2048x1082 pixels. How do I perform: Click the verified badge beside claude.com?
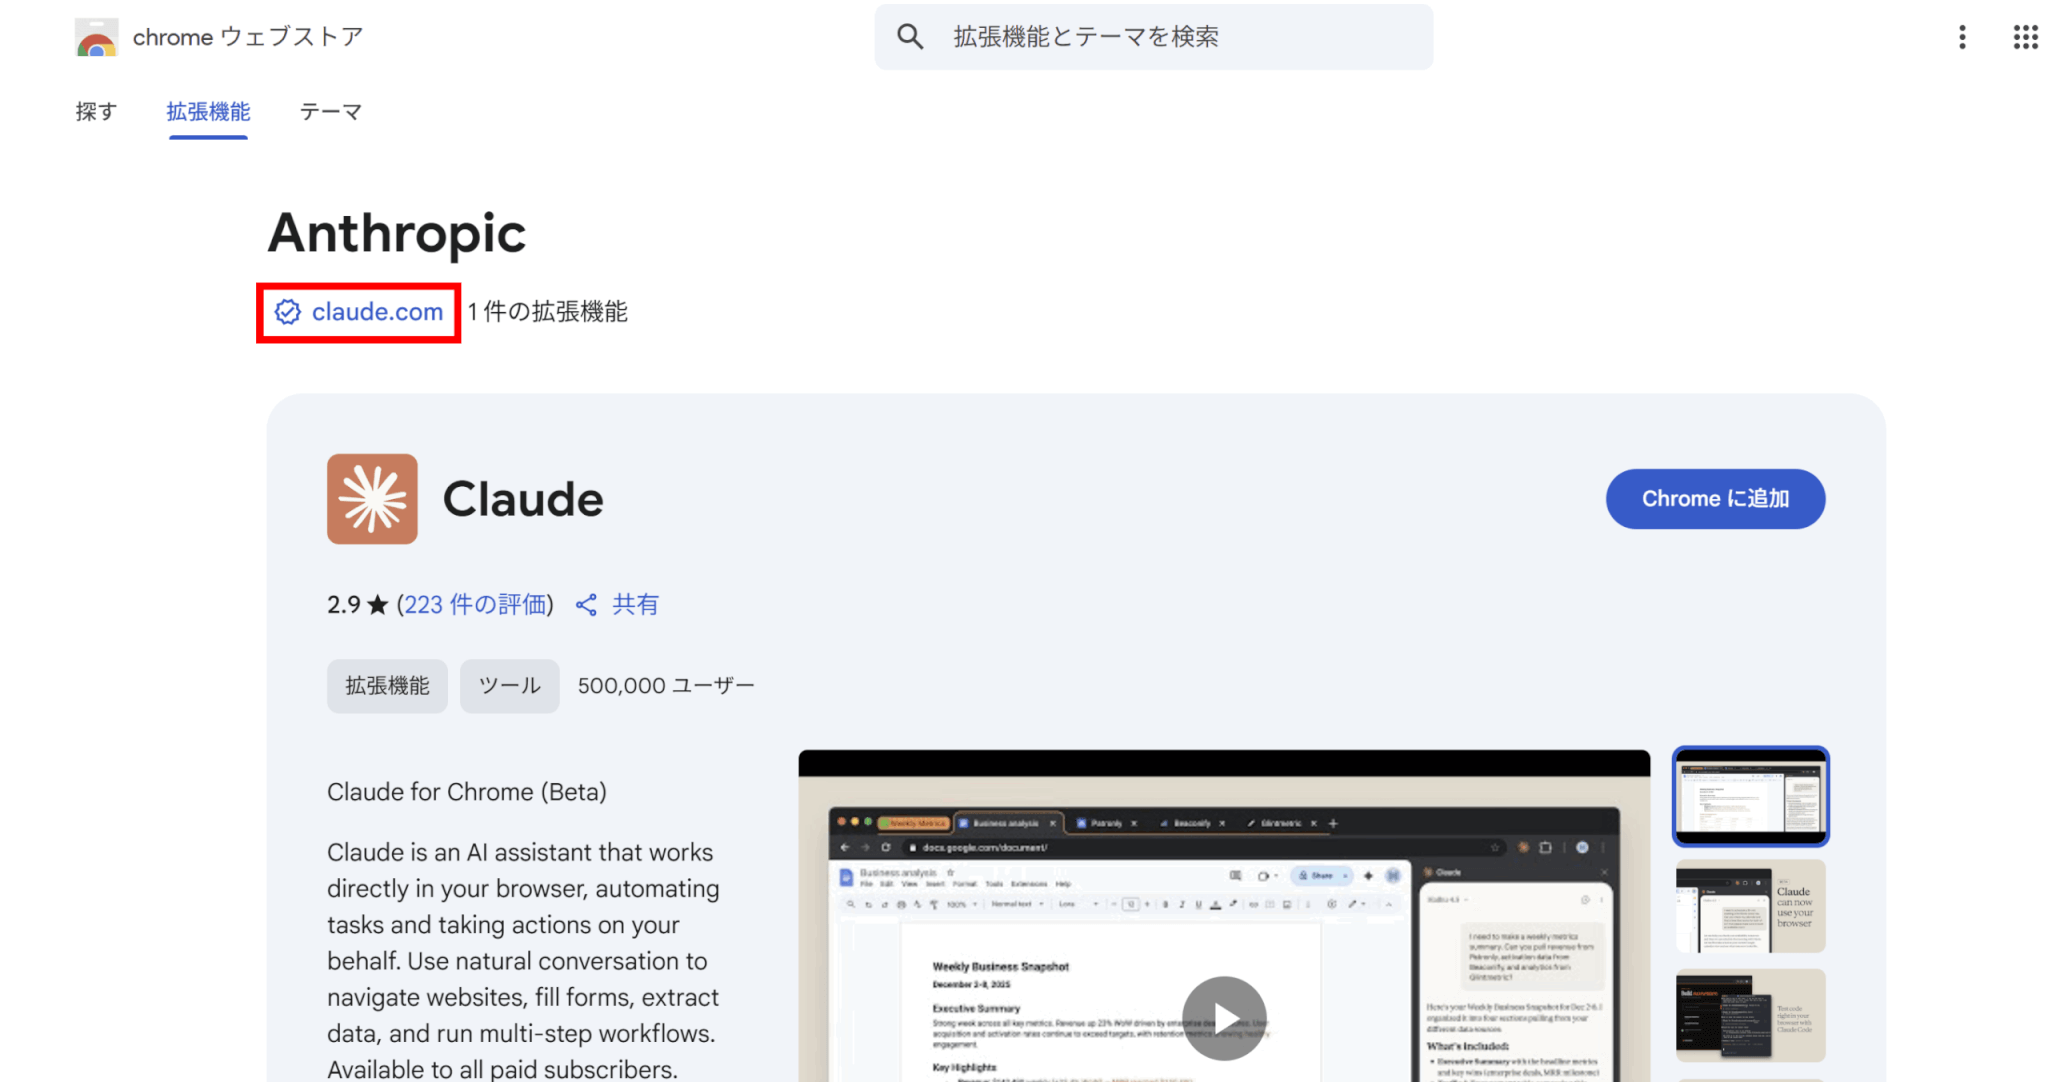(288, 312)
